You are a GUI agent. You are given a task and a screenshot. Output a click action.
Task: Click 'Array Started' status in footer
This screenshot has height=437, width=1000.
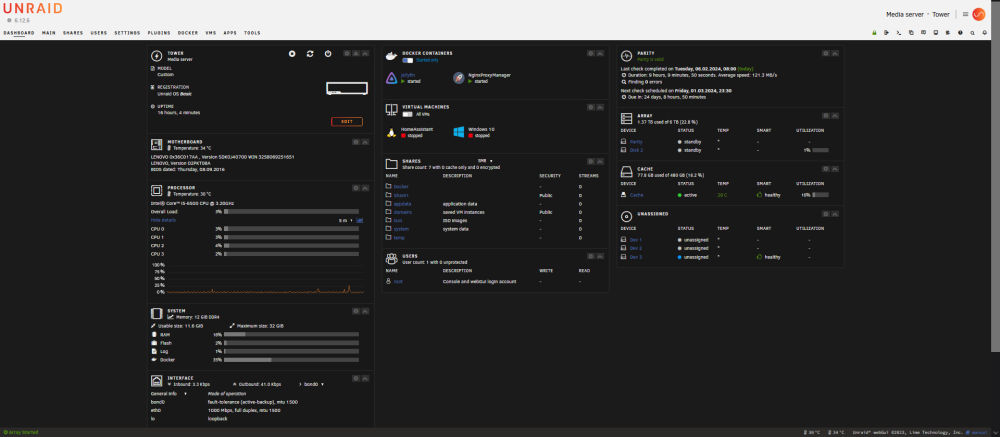click(x=20, y=432)
